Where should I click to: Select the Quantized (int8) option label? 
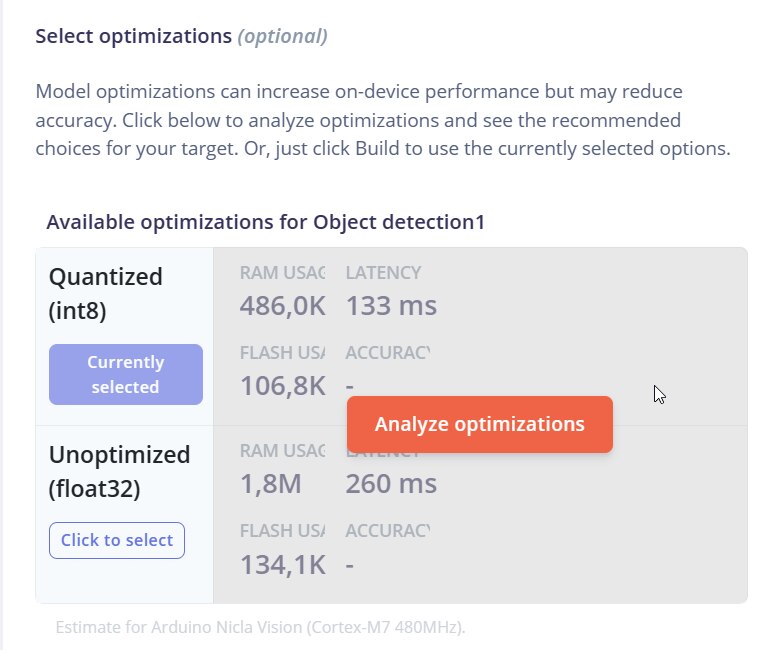[105, 293]
